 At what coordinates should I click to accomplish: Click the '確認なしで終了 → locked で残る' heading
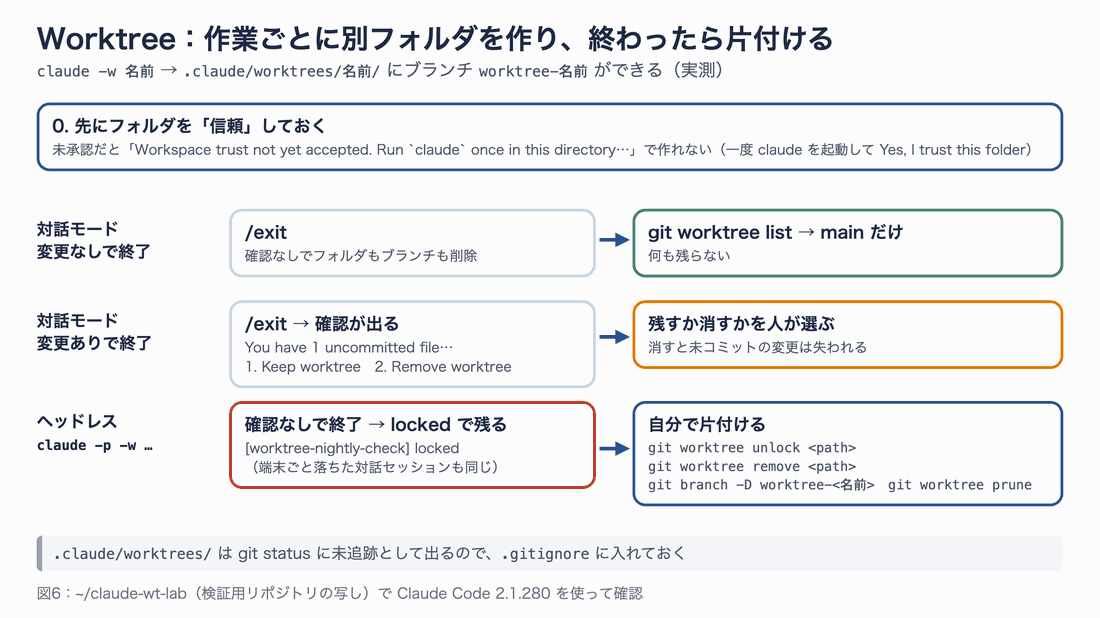click(x=375, y=424)
